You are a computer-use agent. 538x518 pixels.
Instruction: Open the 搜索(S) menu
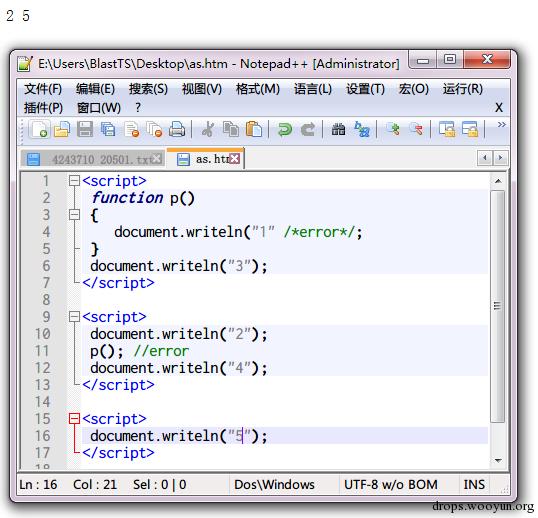[x=148, y=89]
